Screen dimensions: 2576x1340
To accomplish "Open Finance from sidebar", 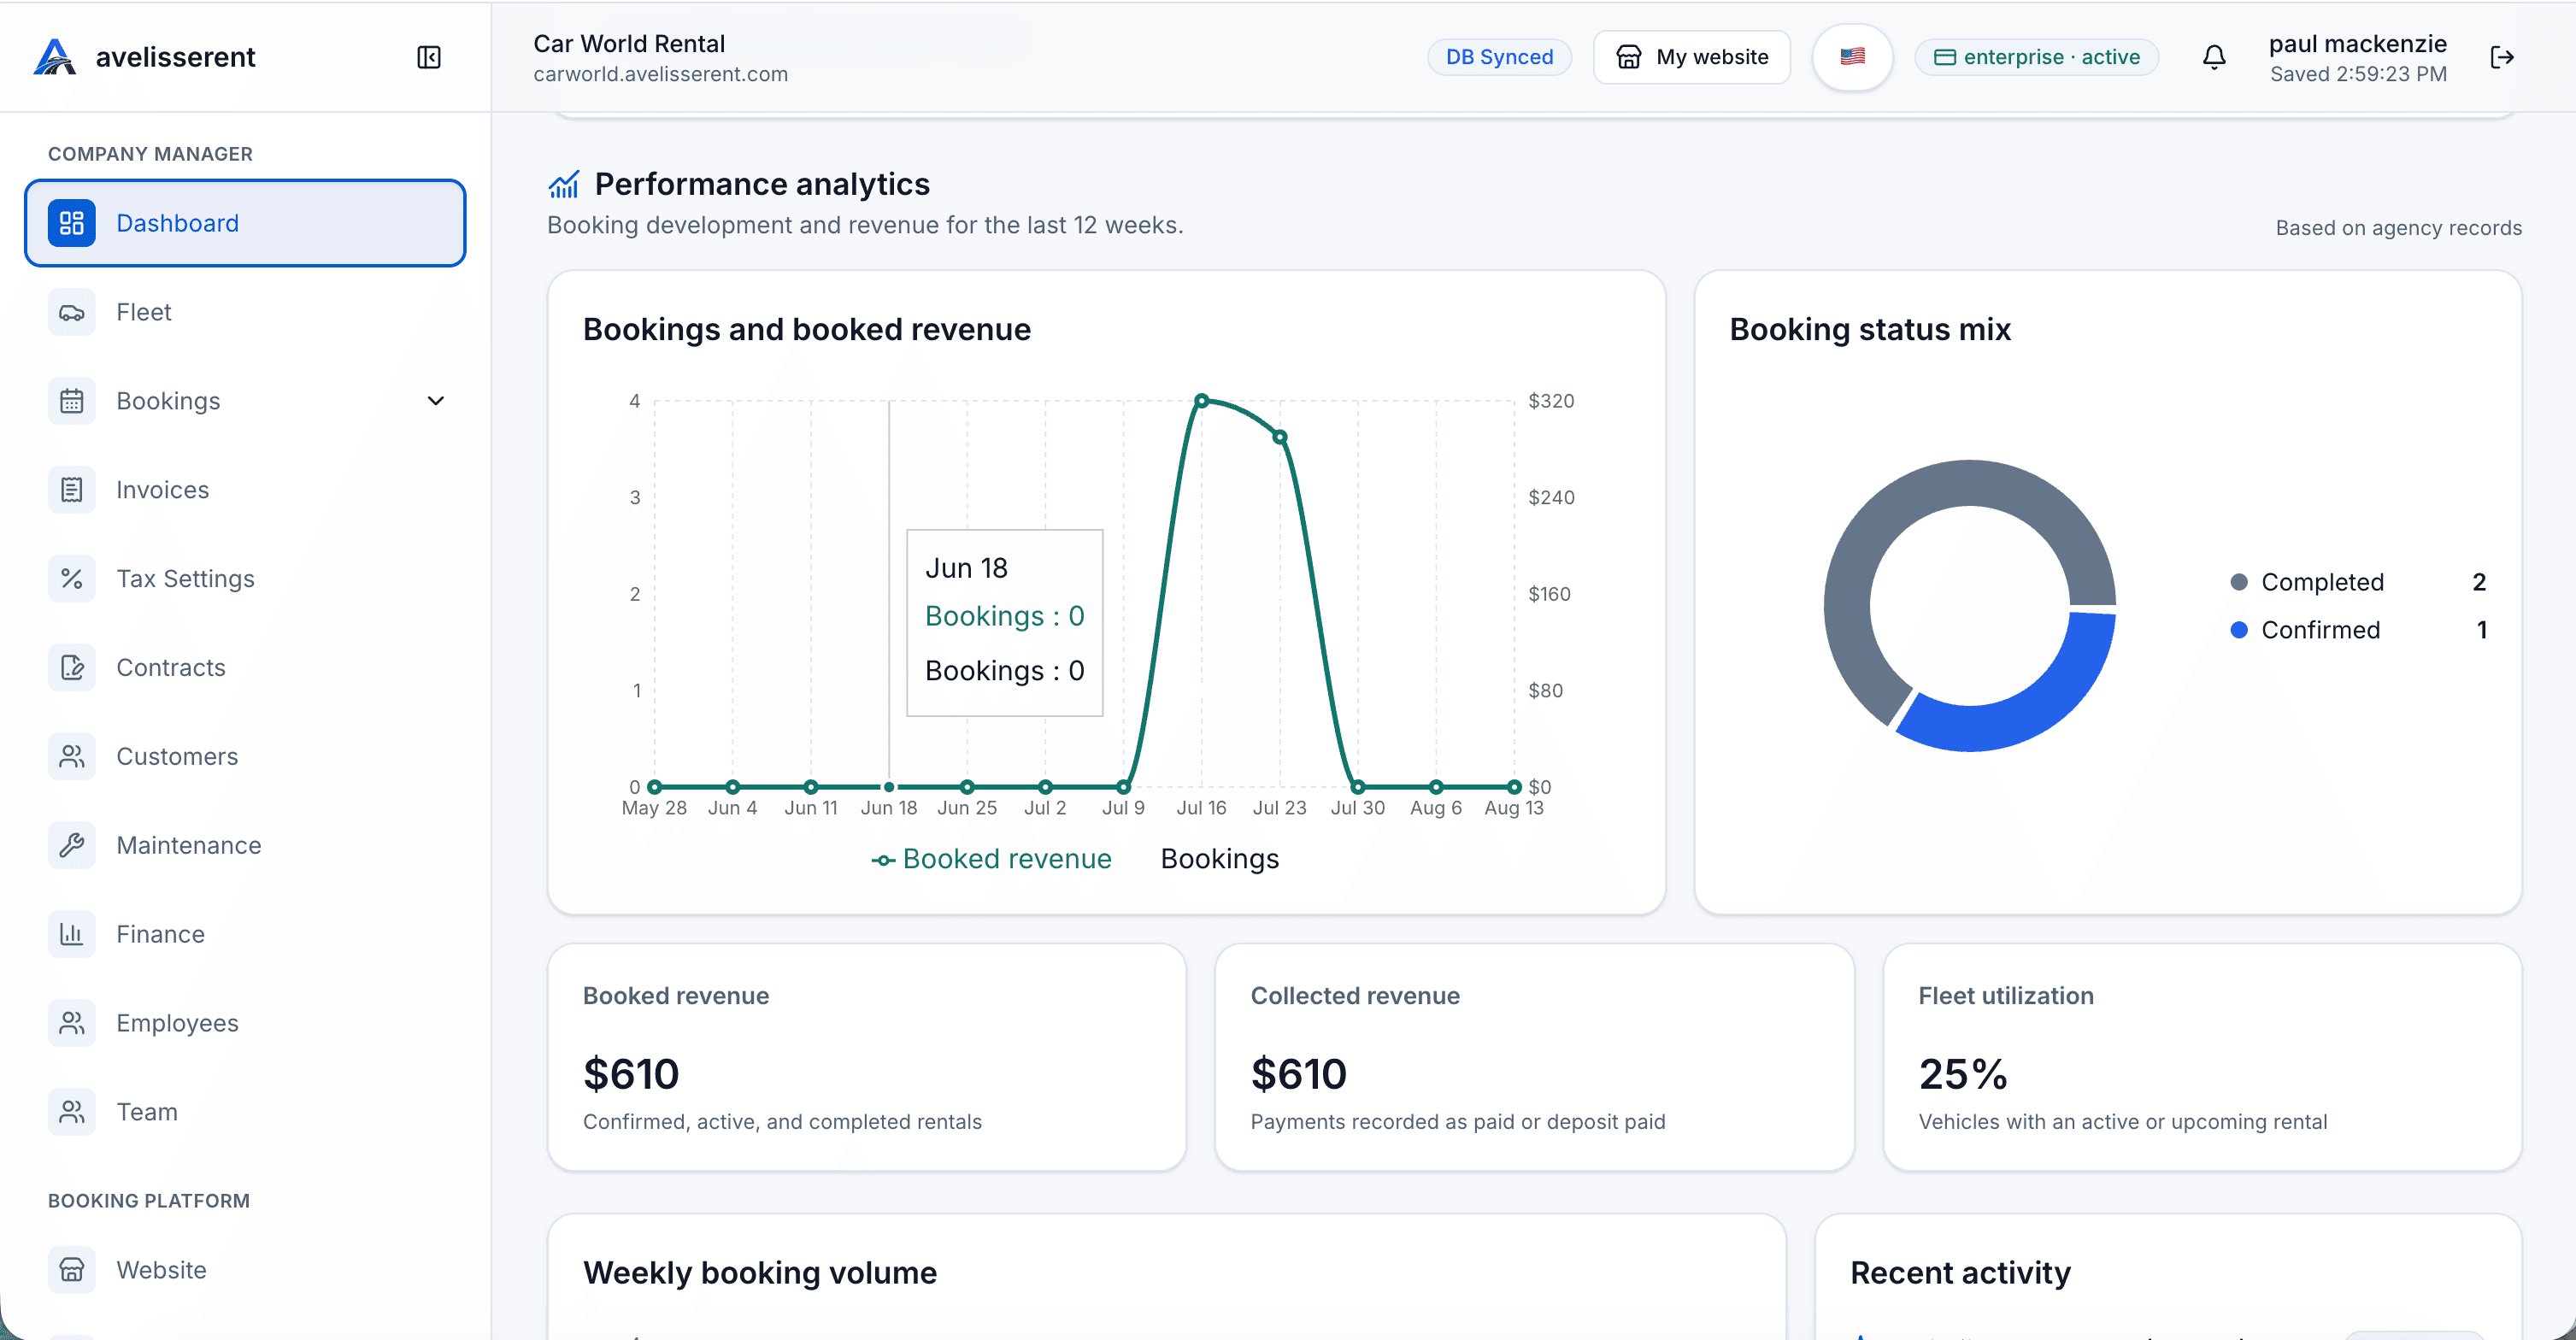I will pos(245,935).
